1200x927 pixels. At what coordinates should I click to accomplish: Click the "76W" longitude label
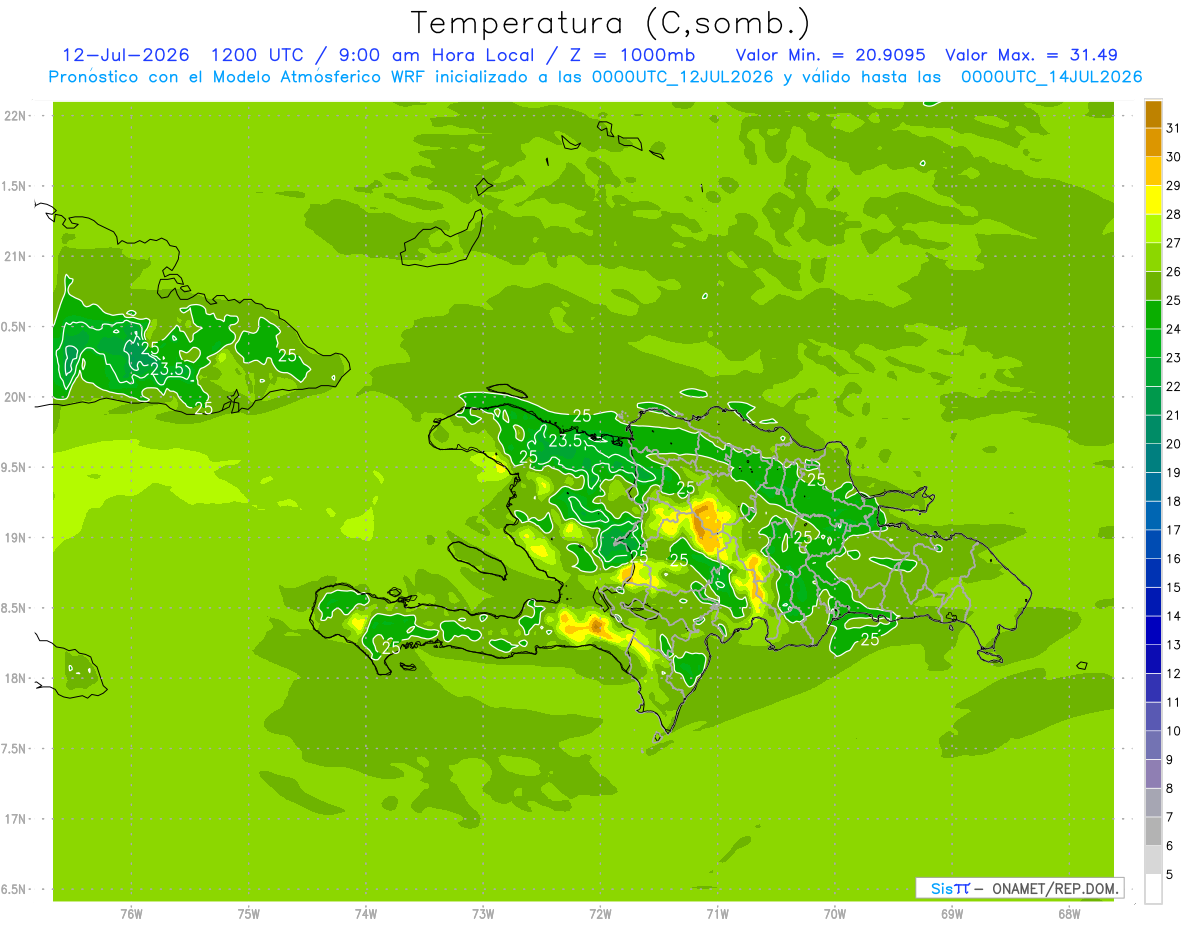point(131,914)
